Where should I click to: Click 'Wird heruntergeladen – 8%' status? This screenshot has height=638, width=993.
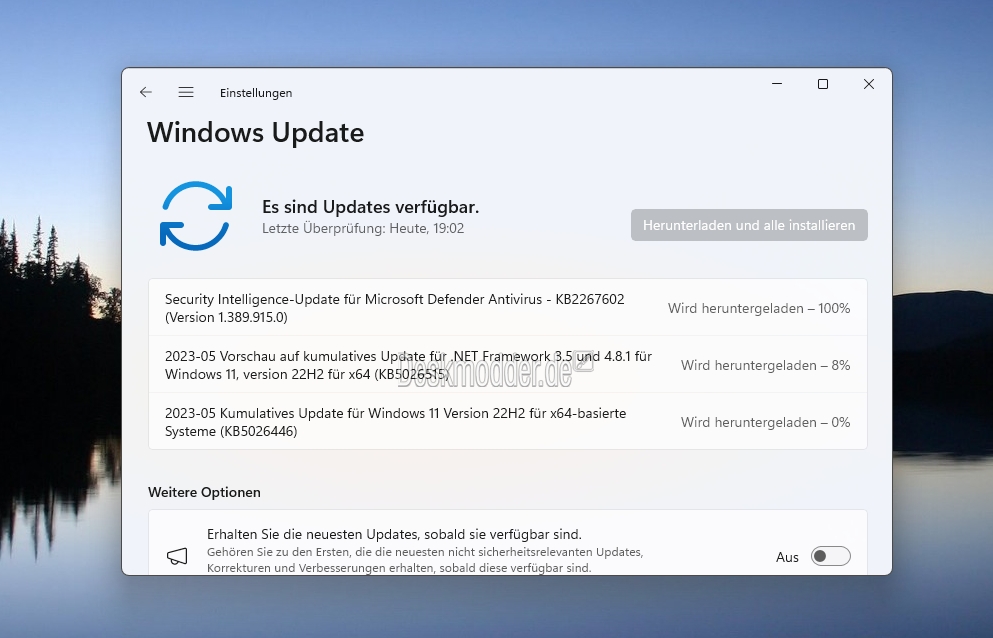tap(765, 366)
